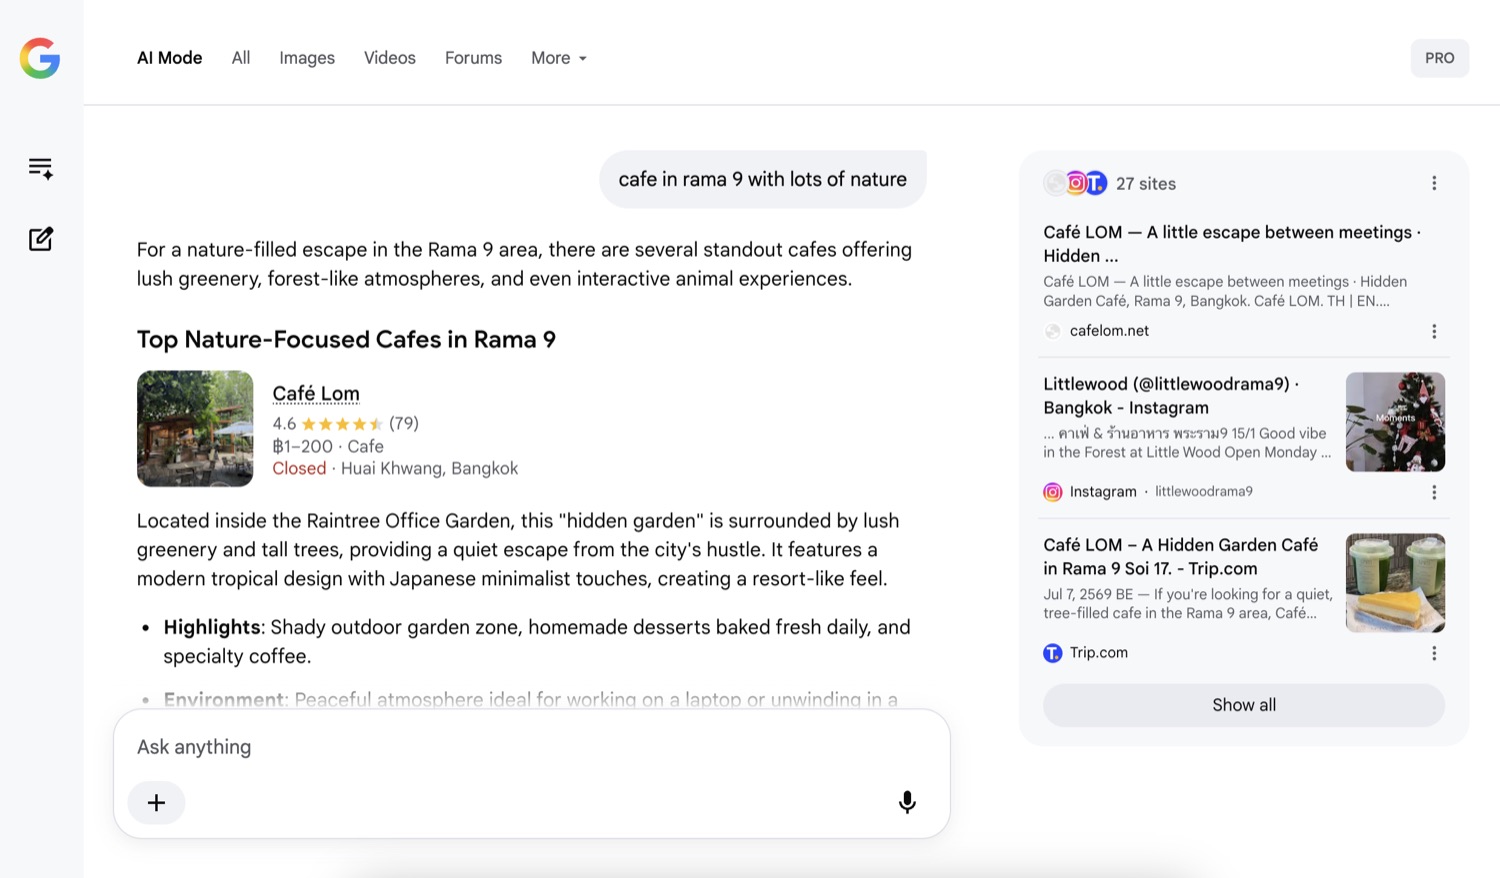The image size is (1500, 878).
Task: Click the Instagram source icon
Action: coord(1053,492)
